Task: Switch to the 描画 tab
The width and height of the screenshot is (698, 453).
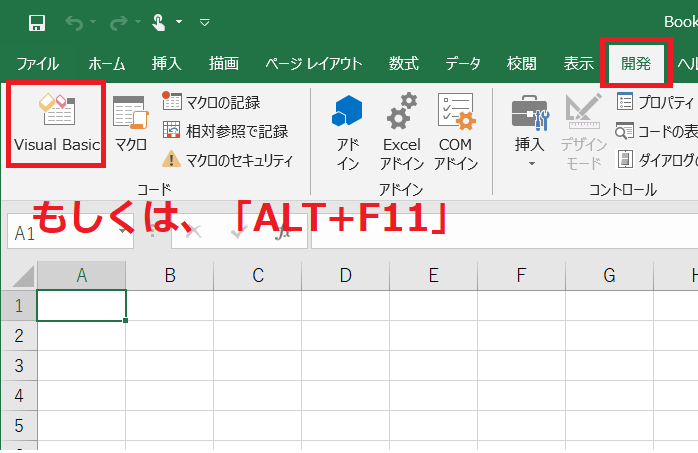Action: [x=224, y=64]
